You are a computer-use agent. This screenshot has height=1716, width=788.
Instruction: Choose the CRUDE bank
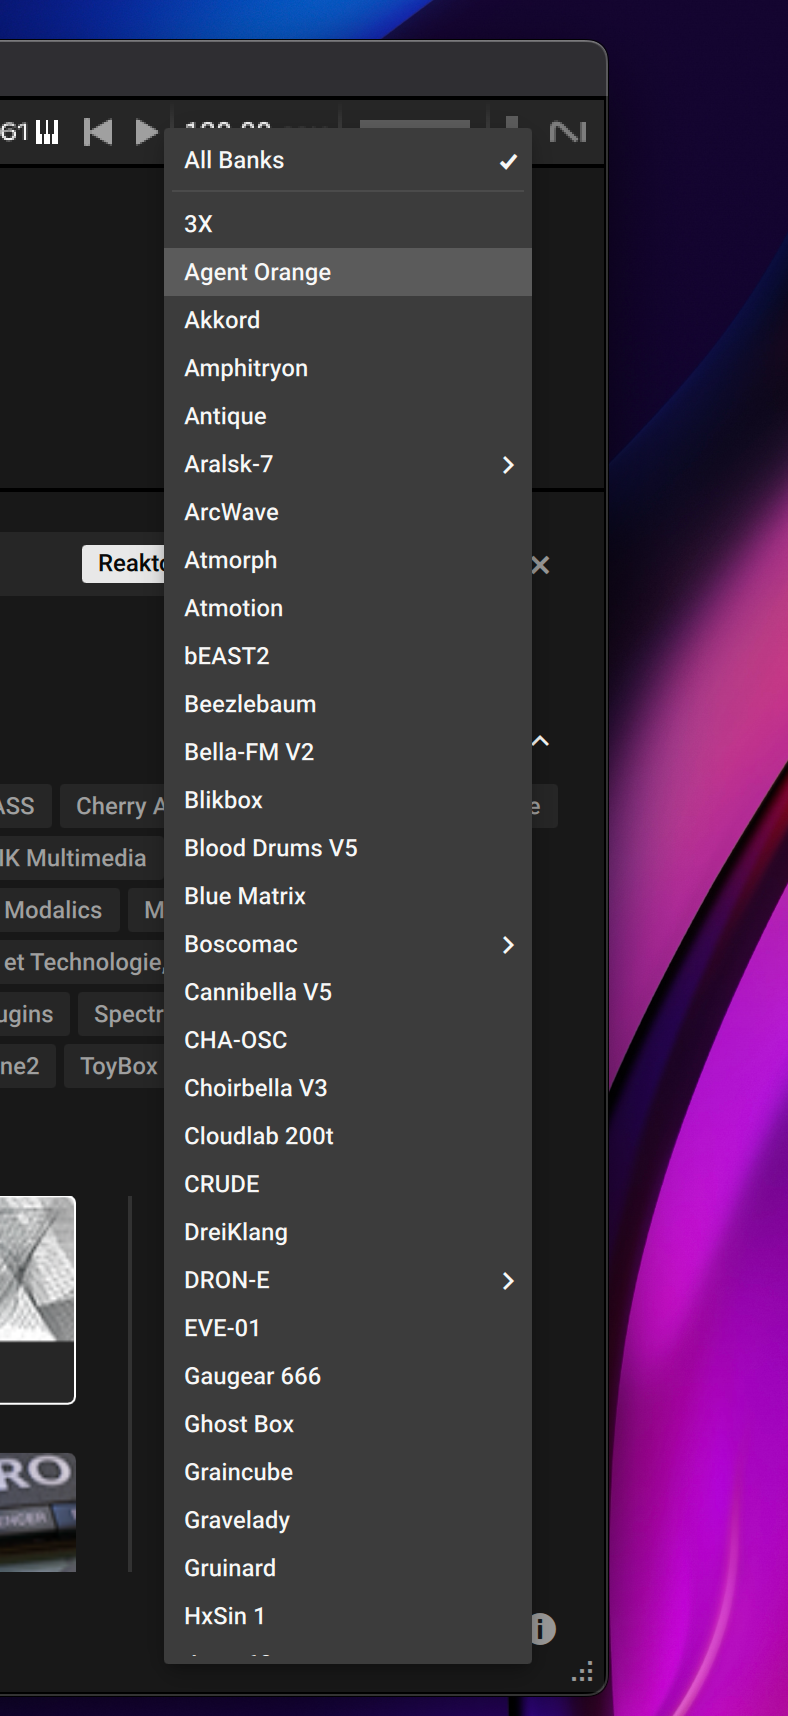347,1184
